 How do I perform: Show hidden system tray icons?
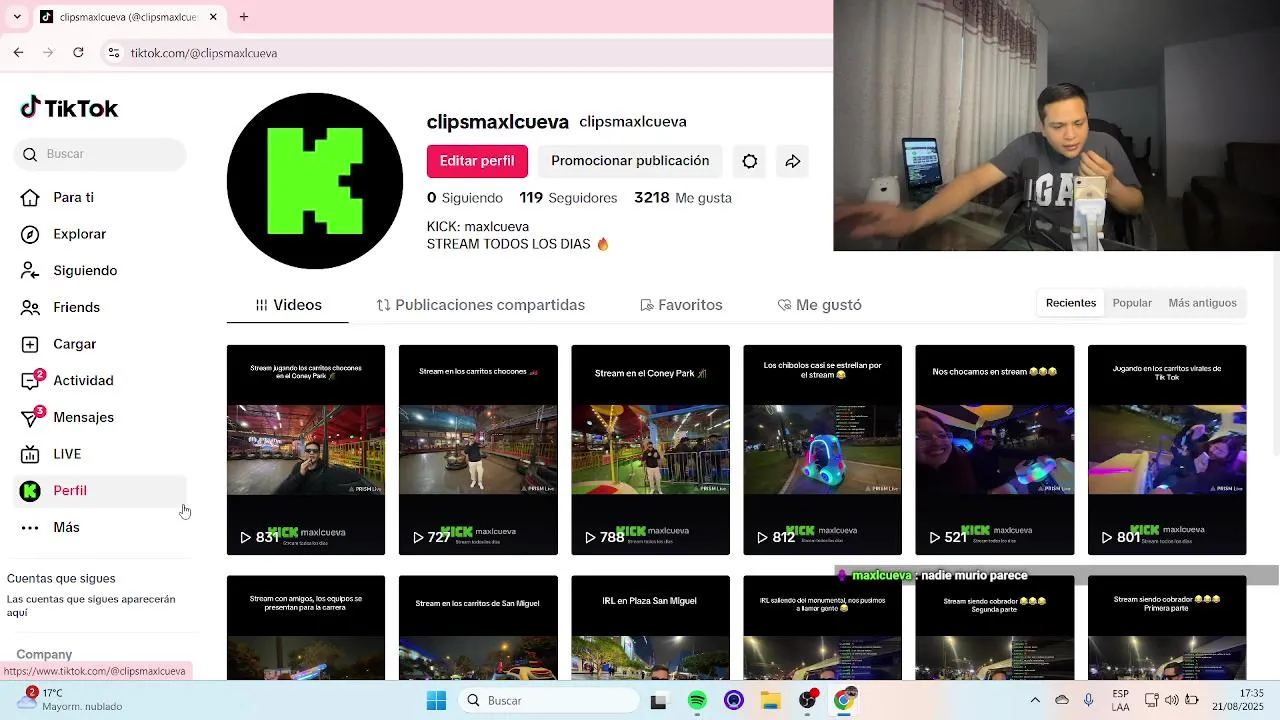click(x=1035, y=700)
